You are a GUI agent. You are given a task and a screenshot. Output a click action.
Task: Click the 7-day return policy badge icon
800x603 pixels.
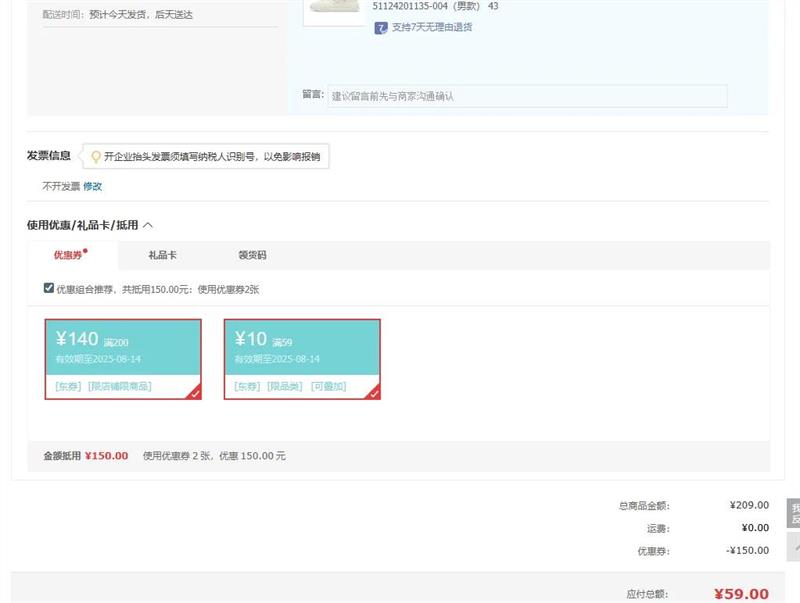click(x=380, y=28)
